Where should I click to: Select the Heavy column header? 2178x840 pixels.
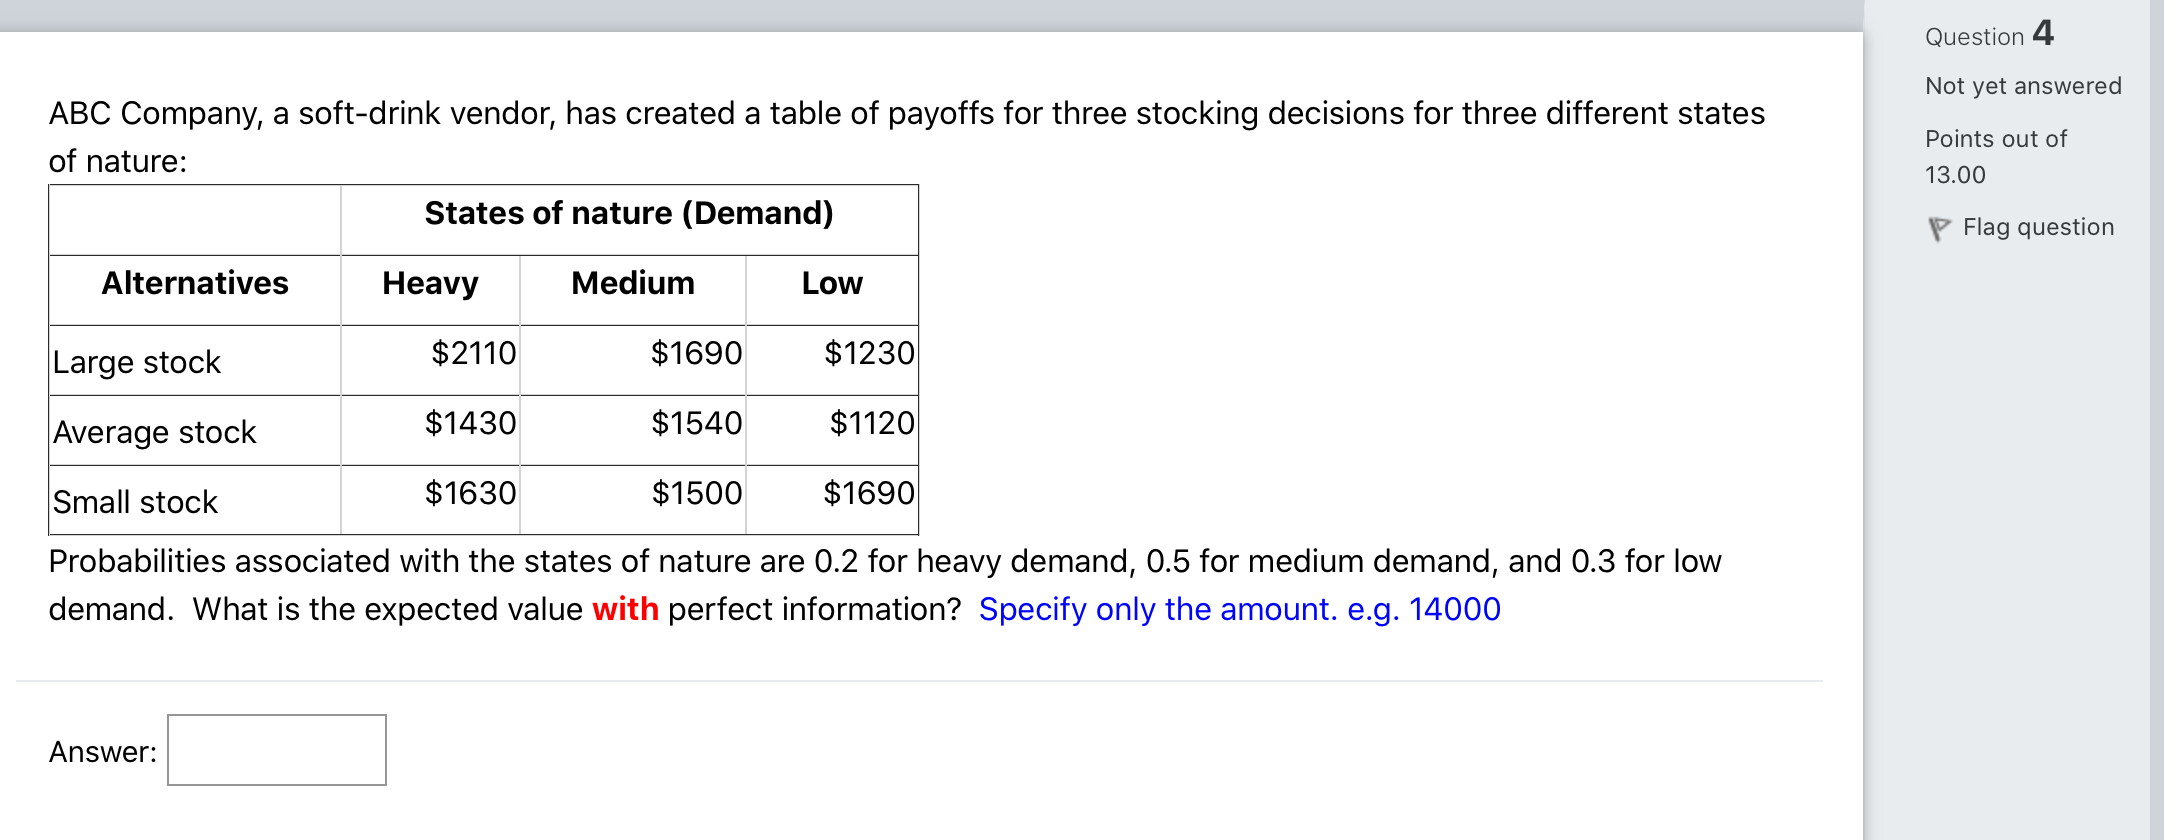point(430,283)
